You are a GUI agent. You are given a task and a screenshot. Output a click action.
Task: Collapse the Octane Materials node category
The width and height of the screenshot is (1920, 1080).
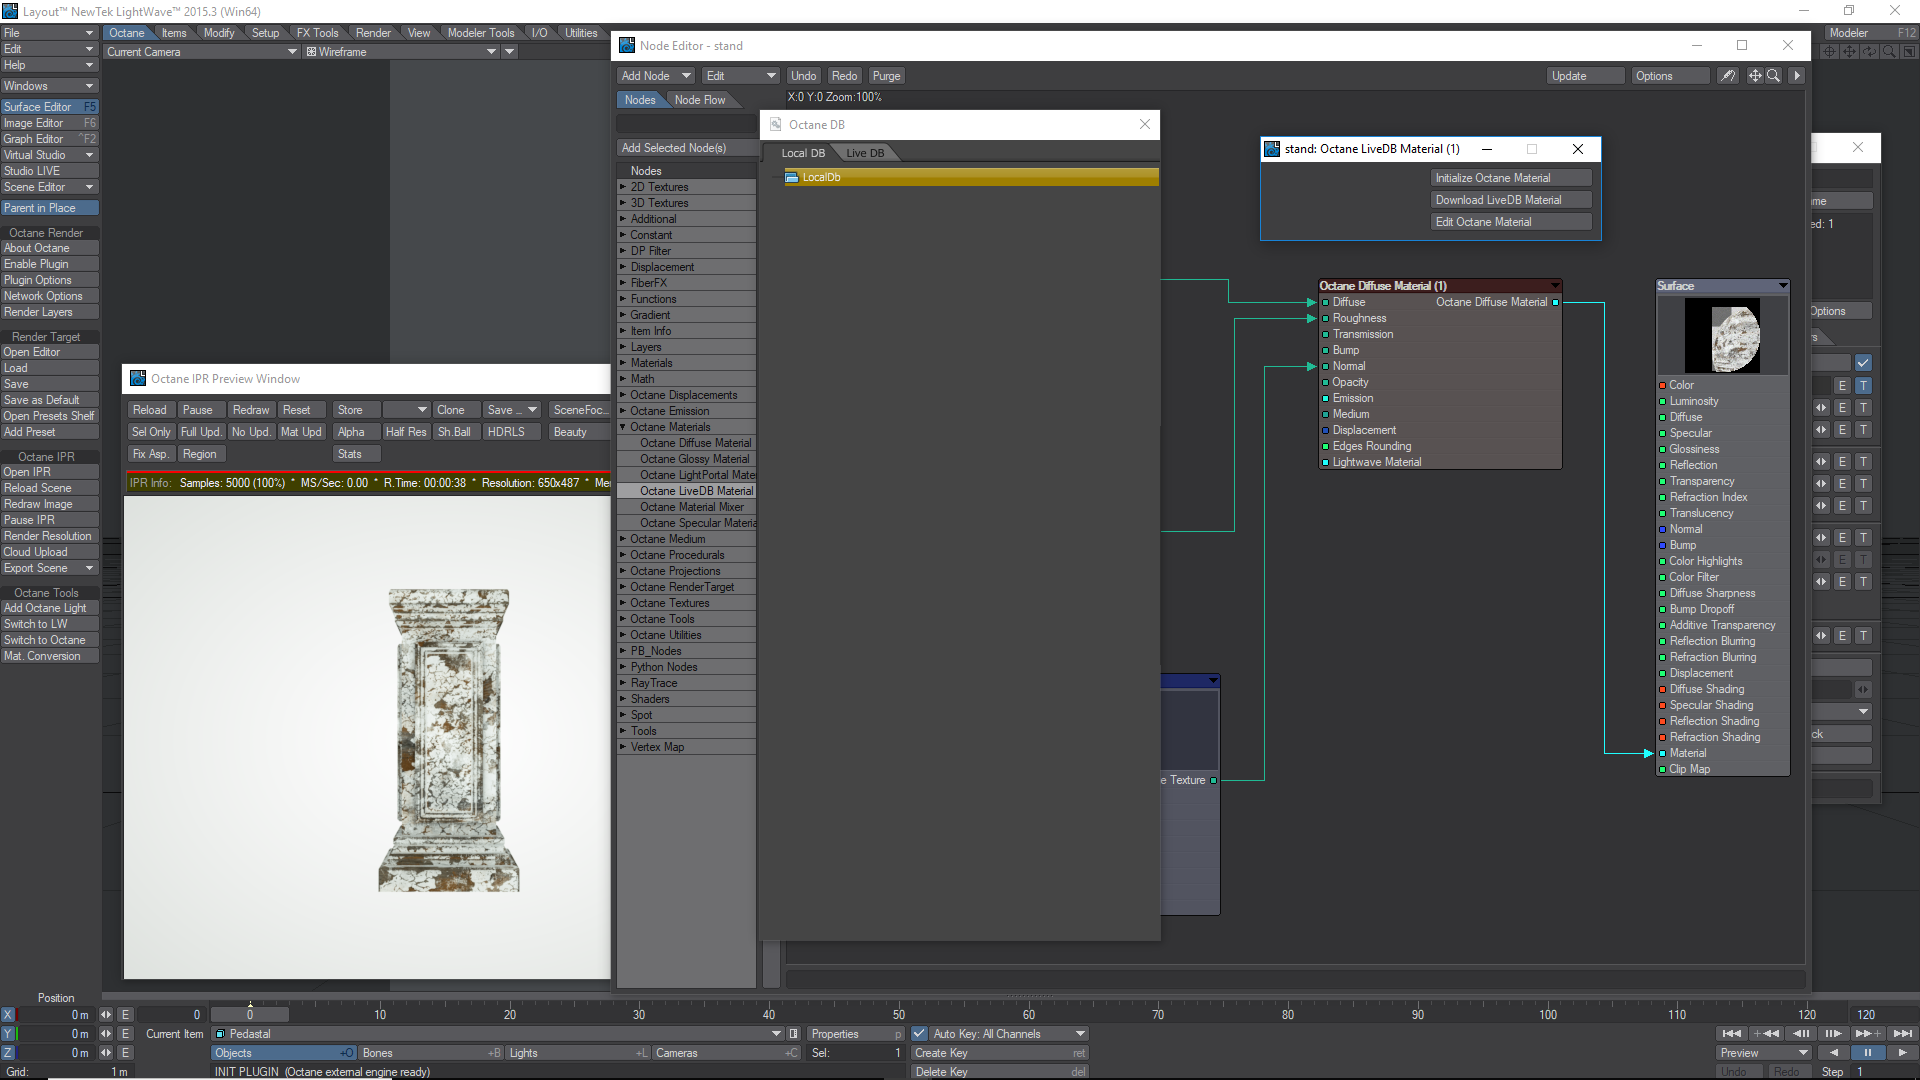click(x=623, y=427)
